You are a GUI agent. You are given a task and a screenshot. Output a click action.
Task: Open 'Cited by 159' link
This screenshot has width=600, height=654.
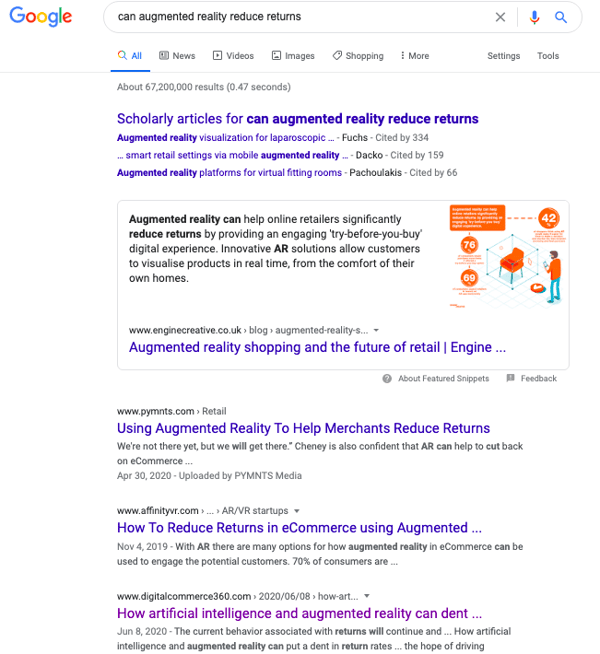pos(417,155)
